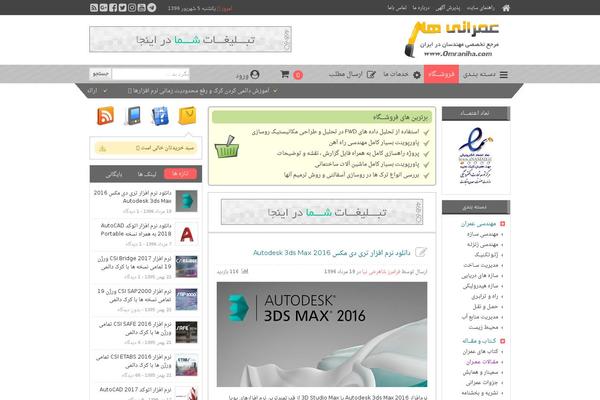Open the Autodesk 3ds Max 2016 post title

(331, 253)
